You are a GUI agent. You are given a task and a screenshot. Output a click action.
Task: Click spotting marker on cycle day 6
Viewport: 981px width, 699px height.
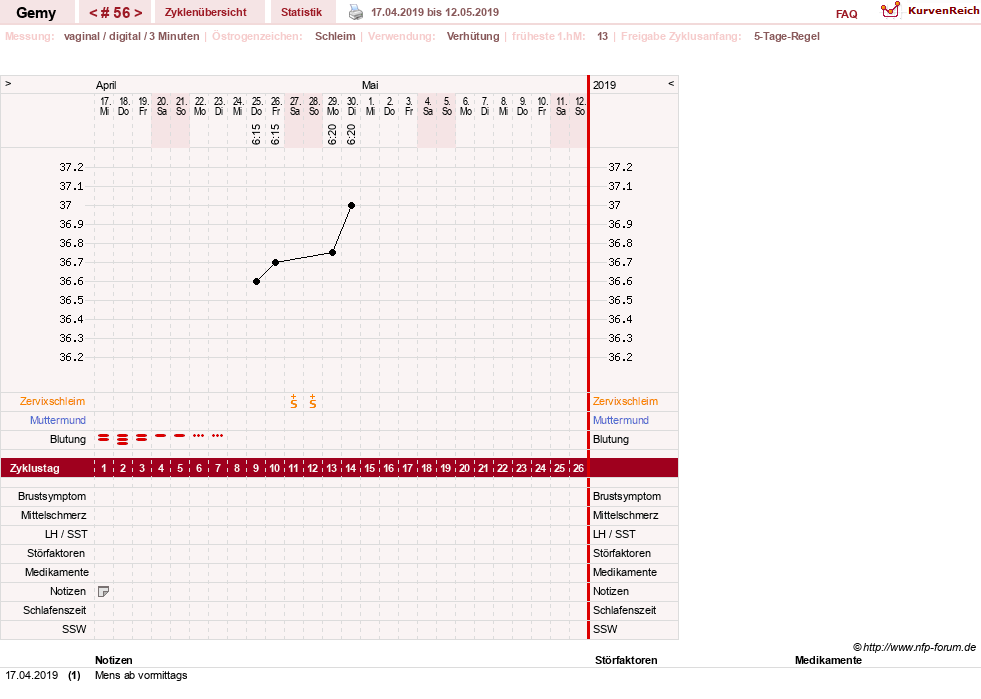[198, 436]
